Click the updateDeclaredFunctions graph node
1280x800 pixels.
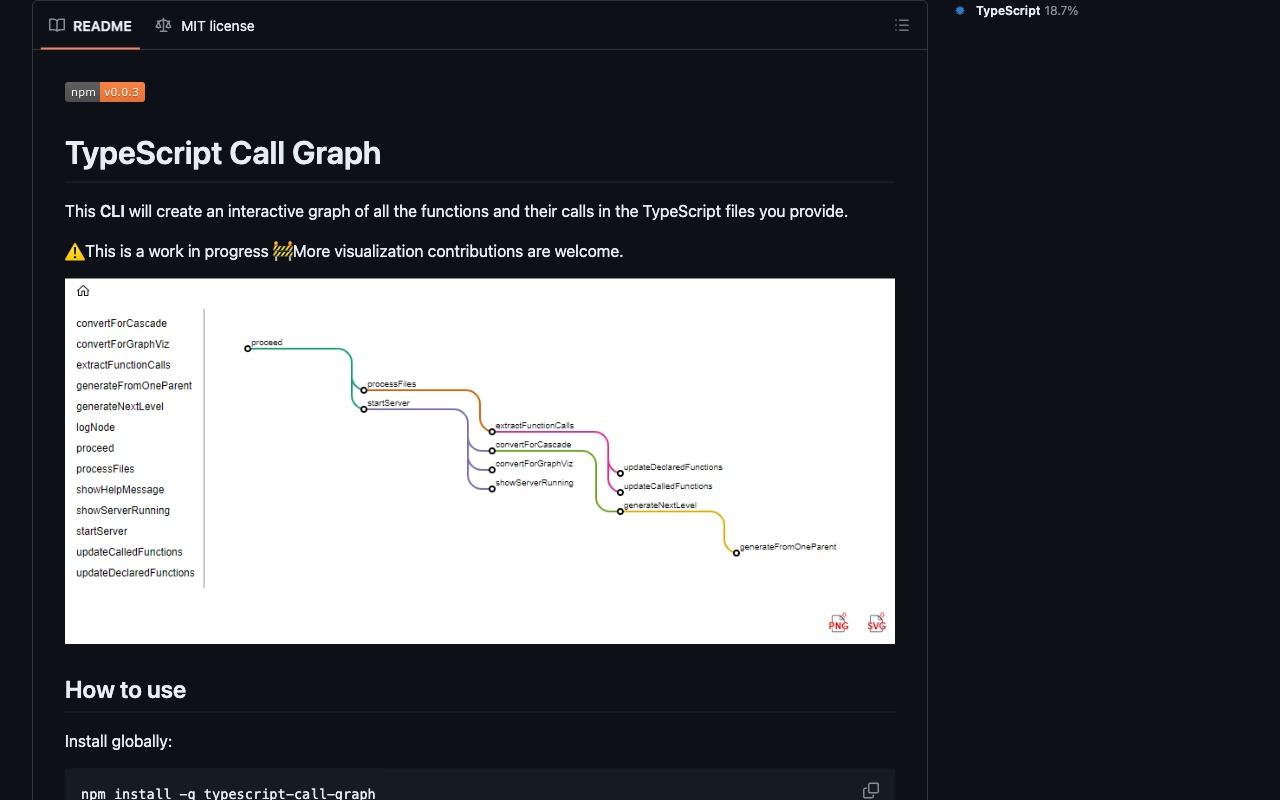[620, 473]
